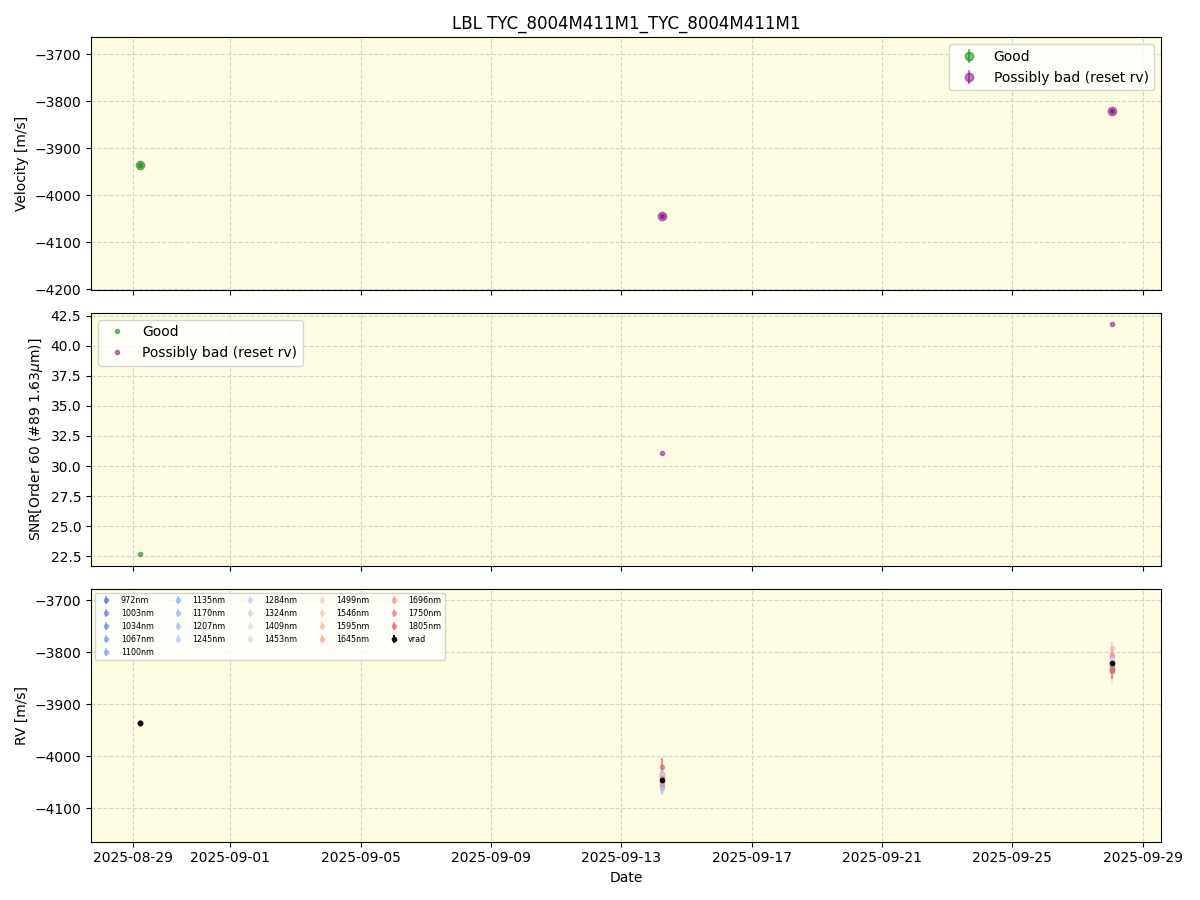Click the purple SNR point near 31
Image resolution: width=1200 pixels, height=900 pixels.
point(662,453)
